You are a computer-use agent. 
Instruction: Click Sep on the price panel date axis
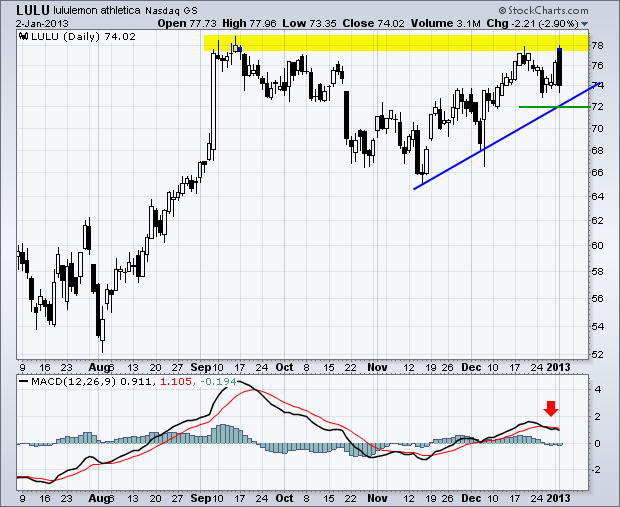click(x=200, y=368)
